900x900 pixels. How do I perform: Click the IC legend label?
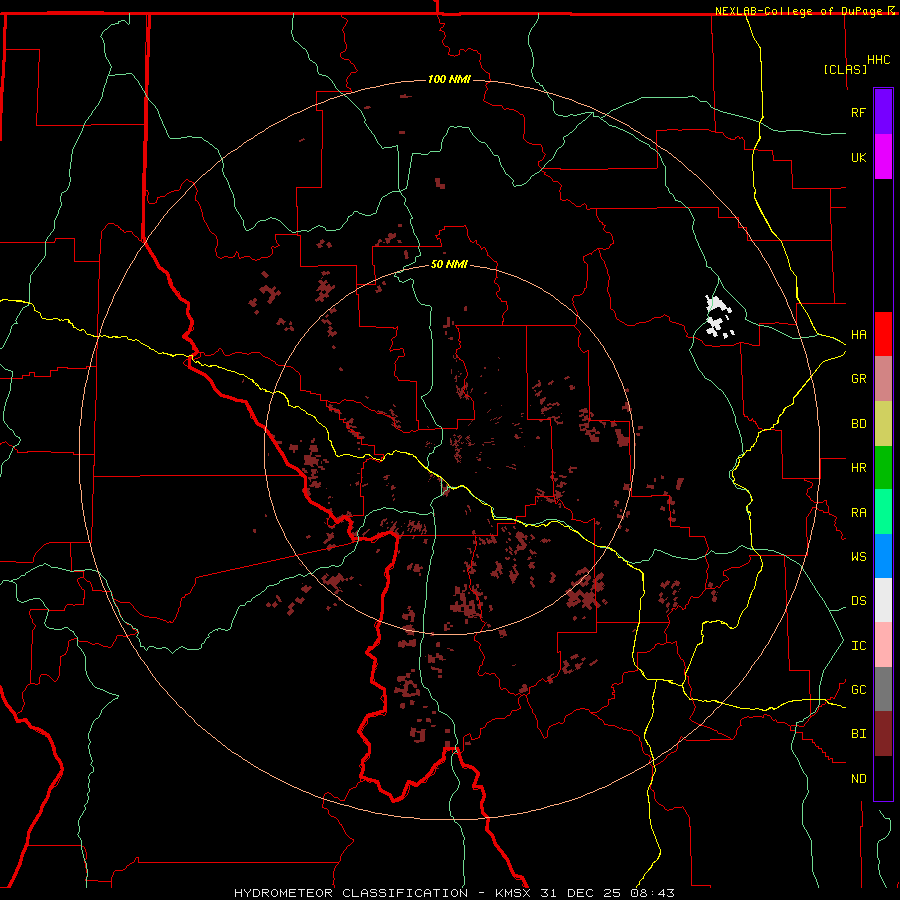coord(858,646)
